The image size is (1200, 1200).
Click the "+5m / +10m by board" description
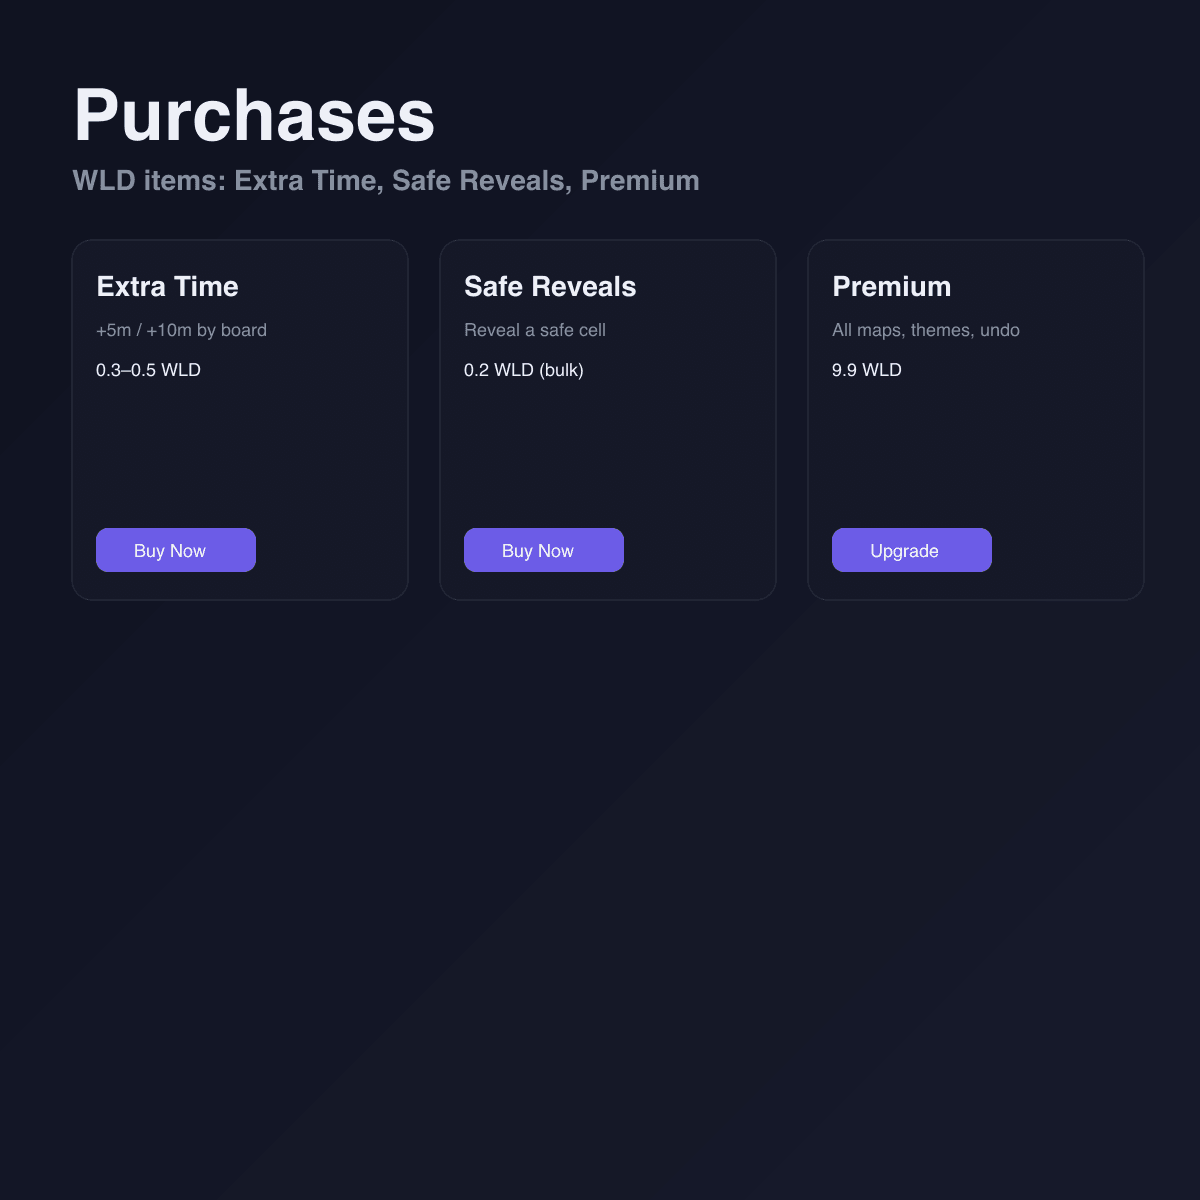(181, 330)
